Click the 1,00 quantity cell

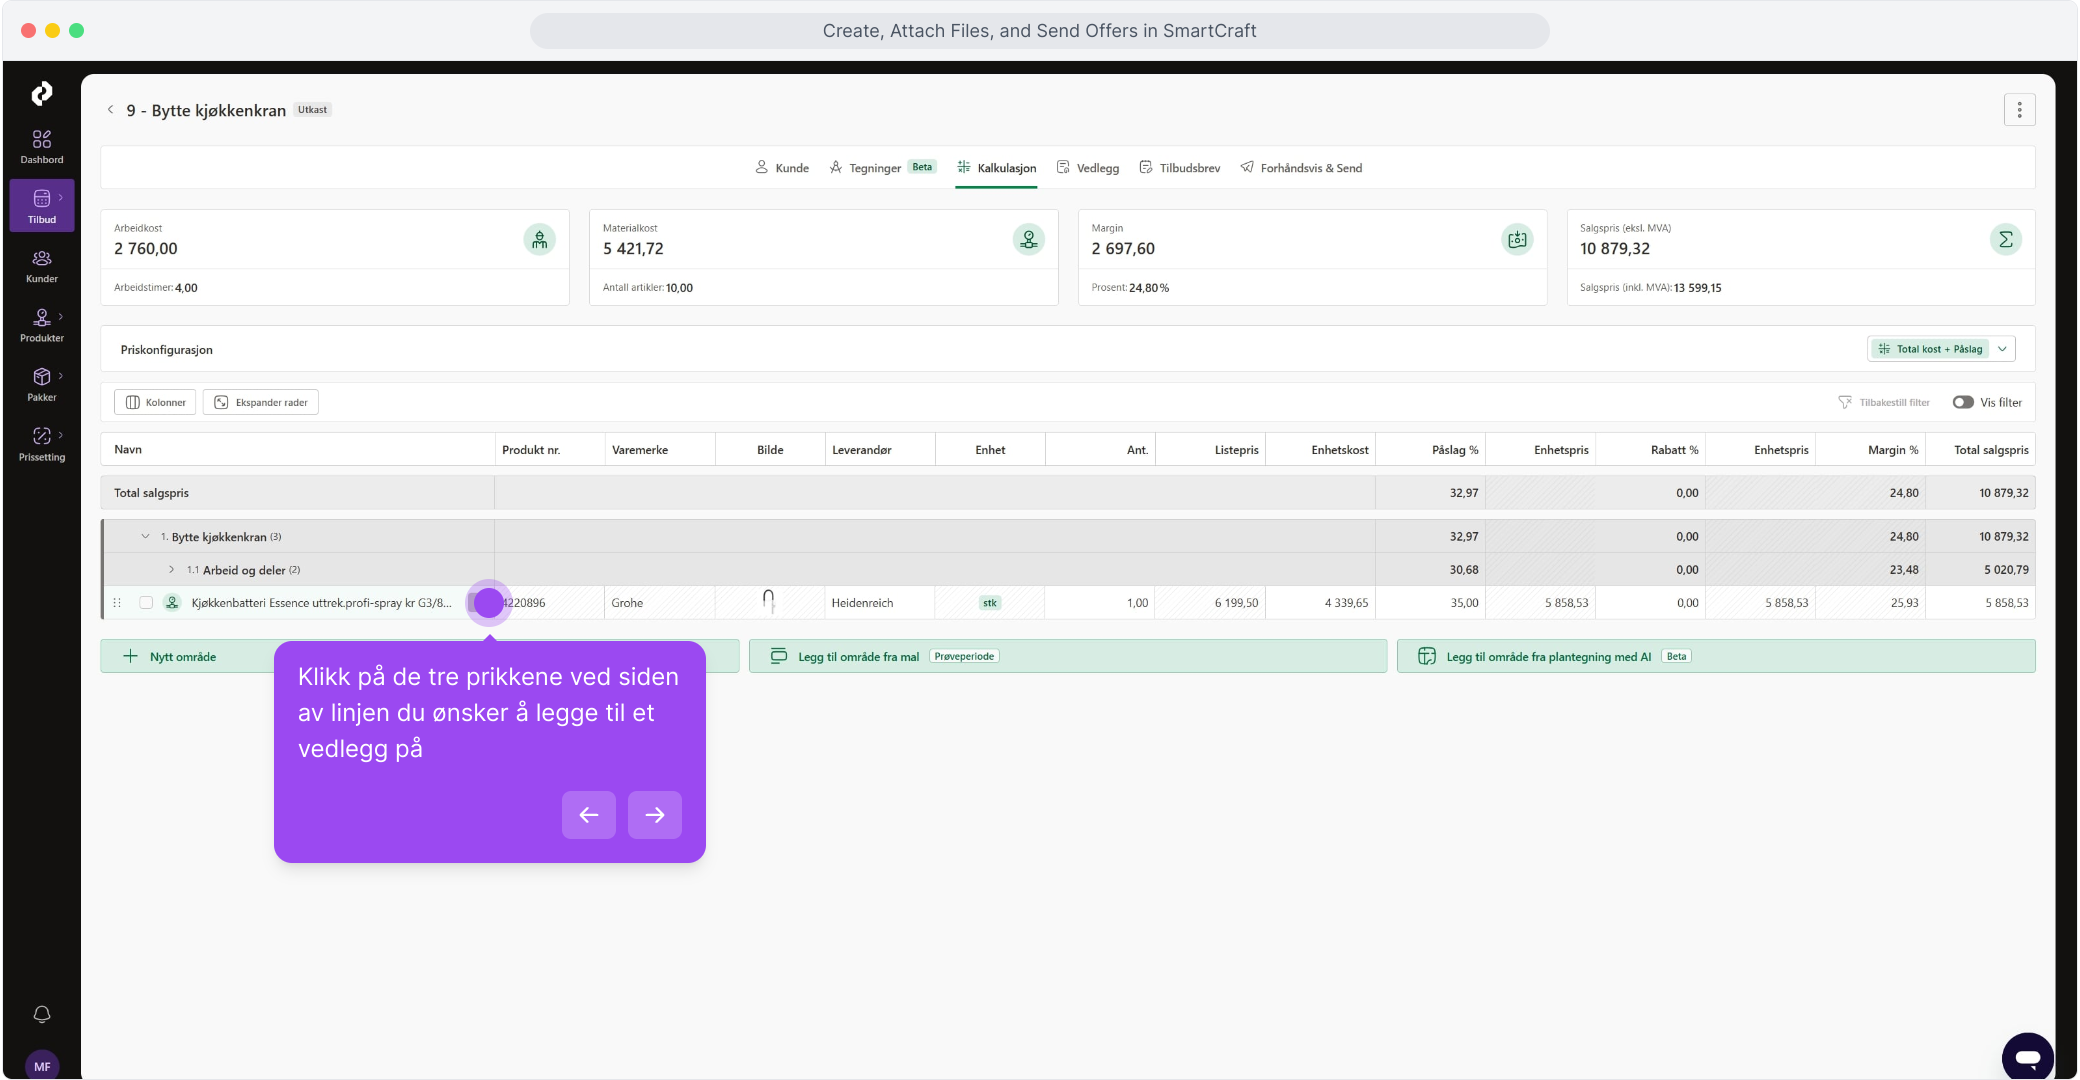(1100, 603)
